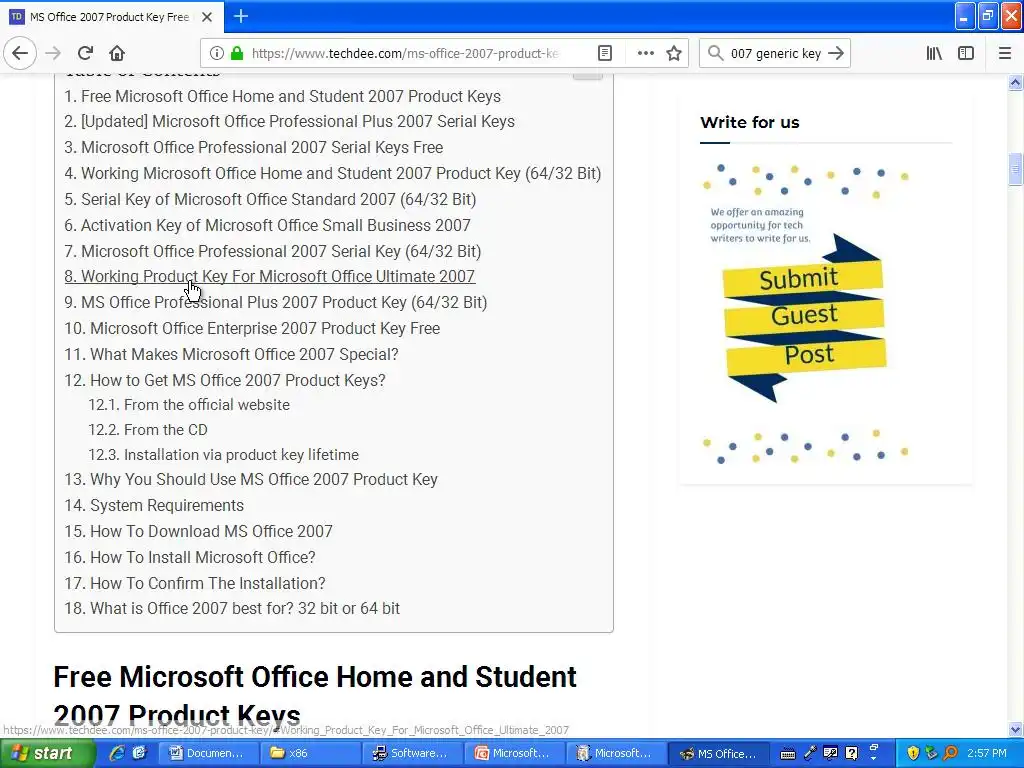Open the Firefox home page
Image resolution: width=1024 pixels, height=768 pixels.
[117, 53]
